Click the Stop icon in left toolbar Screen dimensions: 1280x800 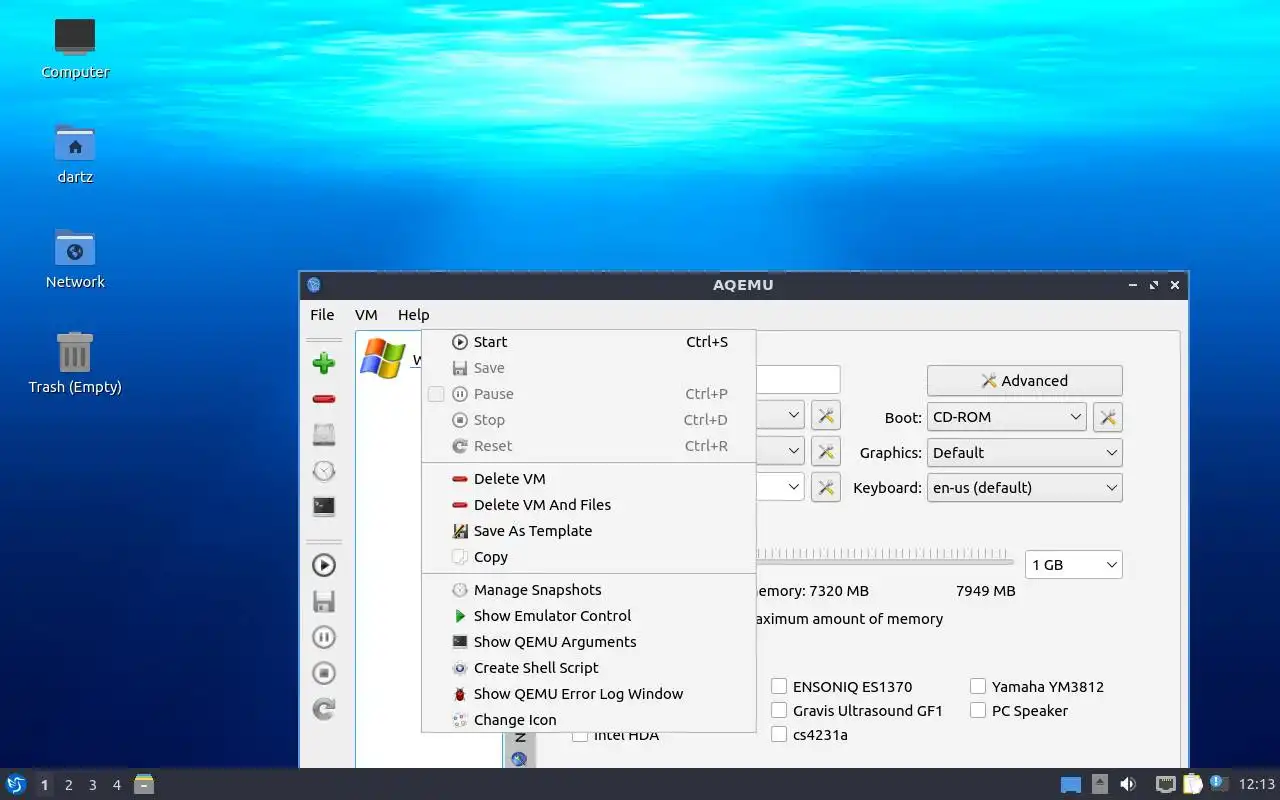pyautogui.click(x=323, y=673)
